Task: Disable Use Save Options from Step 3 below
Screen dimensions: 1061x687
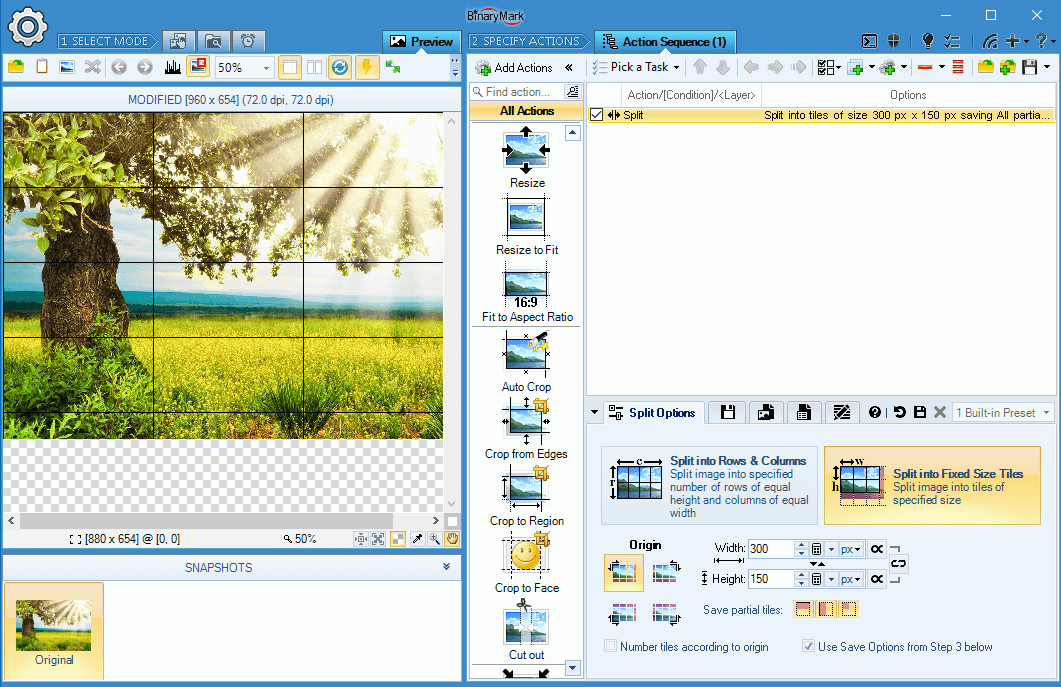Action: [x=807, y=646]
